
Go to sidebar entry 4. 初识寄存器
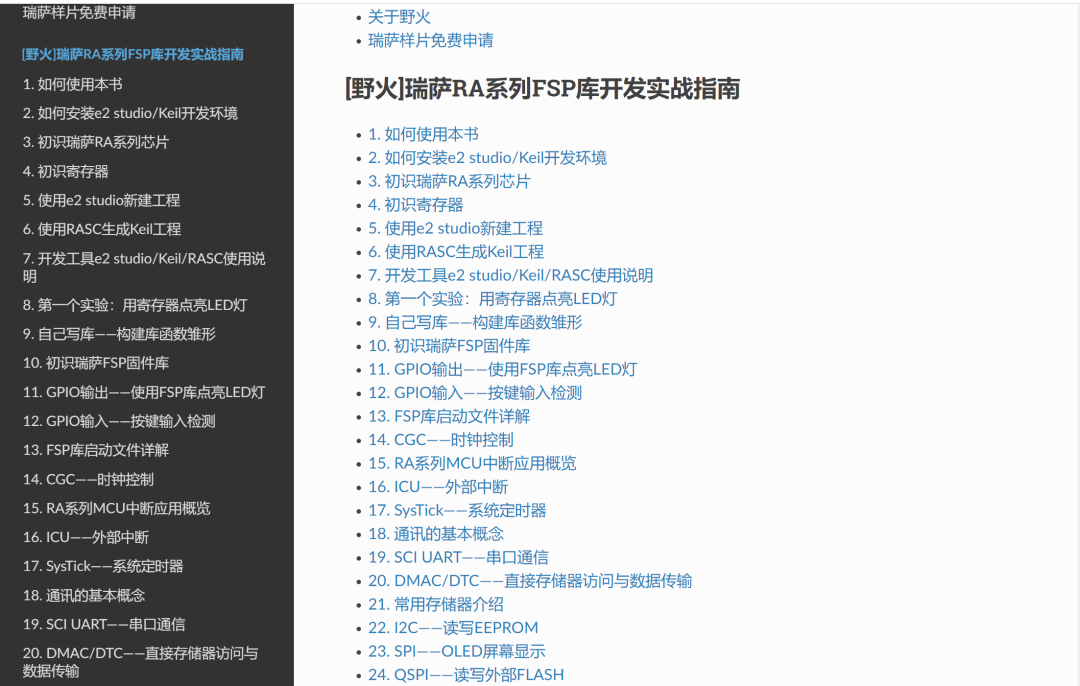tap(65, 172)
